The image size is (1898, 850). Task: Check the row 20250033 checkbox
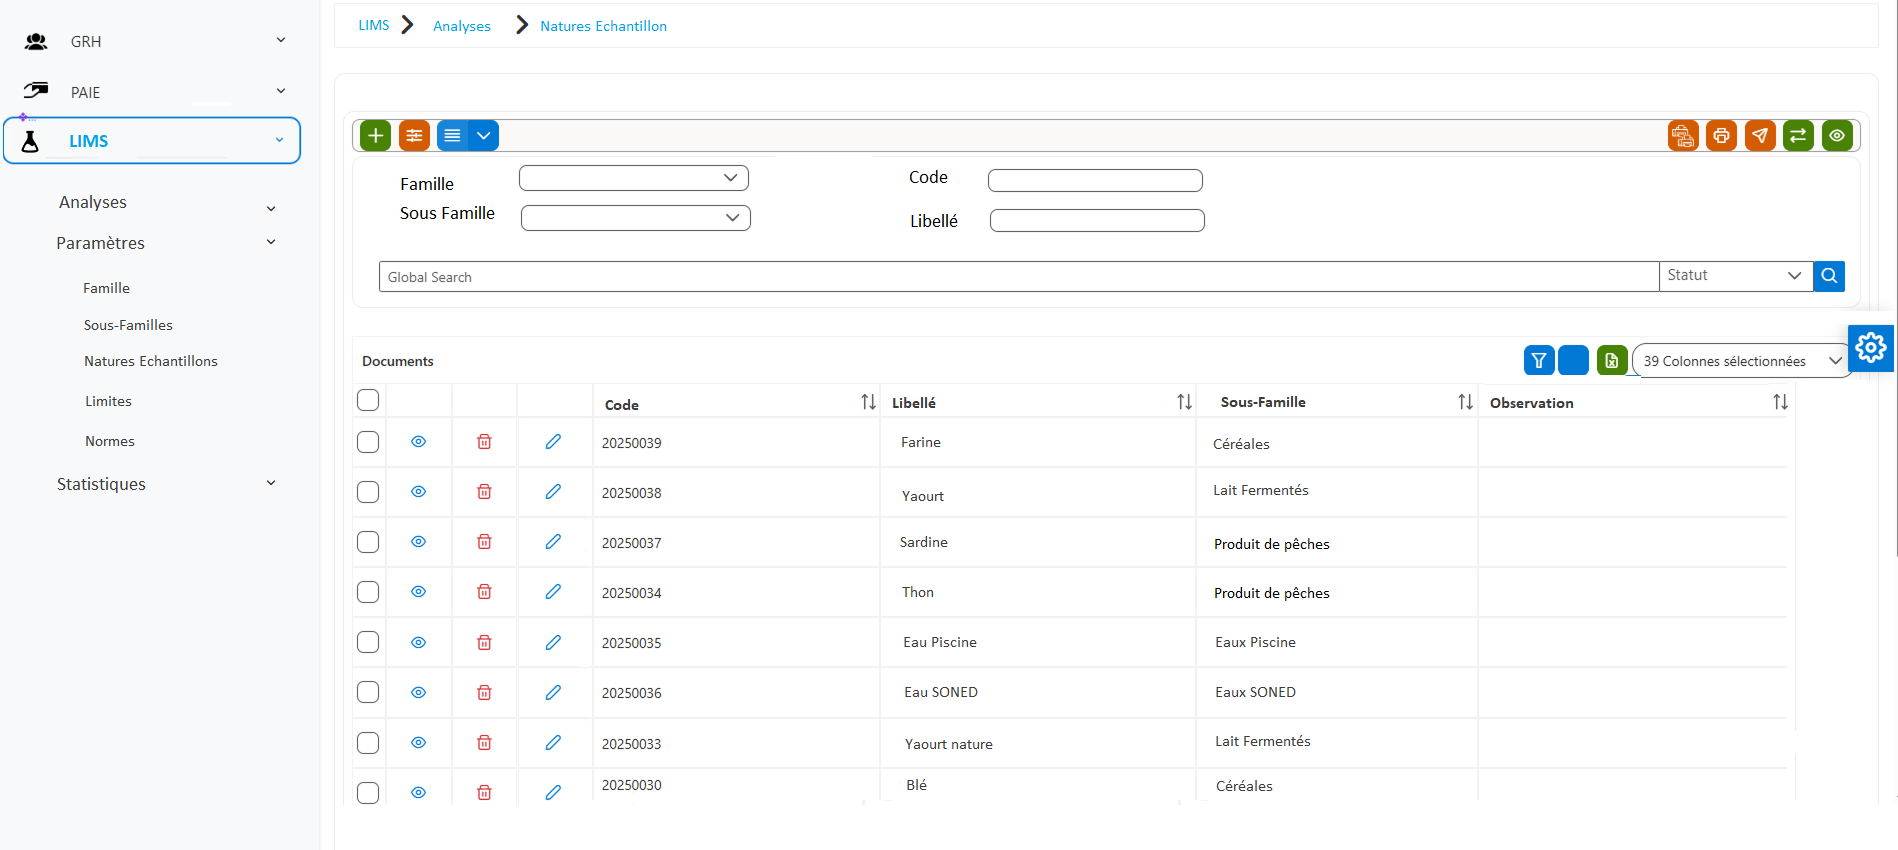coord(368,743)
